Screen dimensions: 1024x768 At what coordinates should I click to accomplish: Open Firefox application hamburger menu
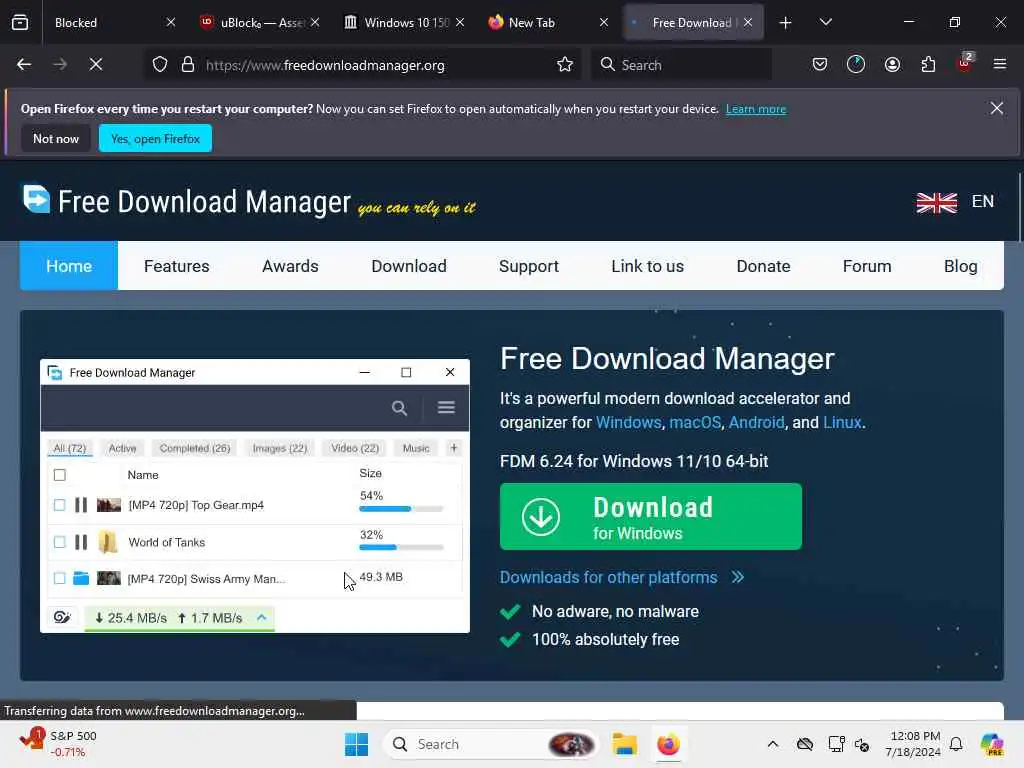pyautogui.click(x=1000, y=65)
